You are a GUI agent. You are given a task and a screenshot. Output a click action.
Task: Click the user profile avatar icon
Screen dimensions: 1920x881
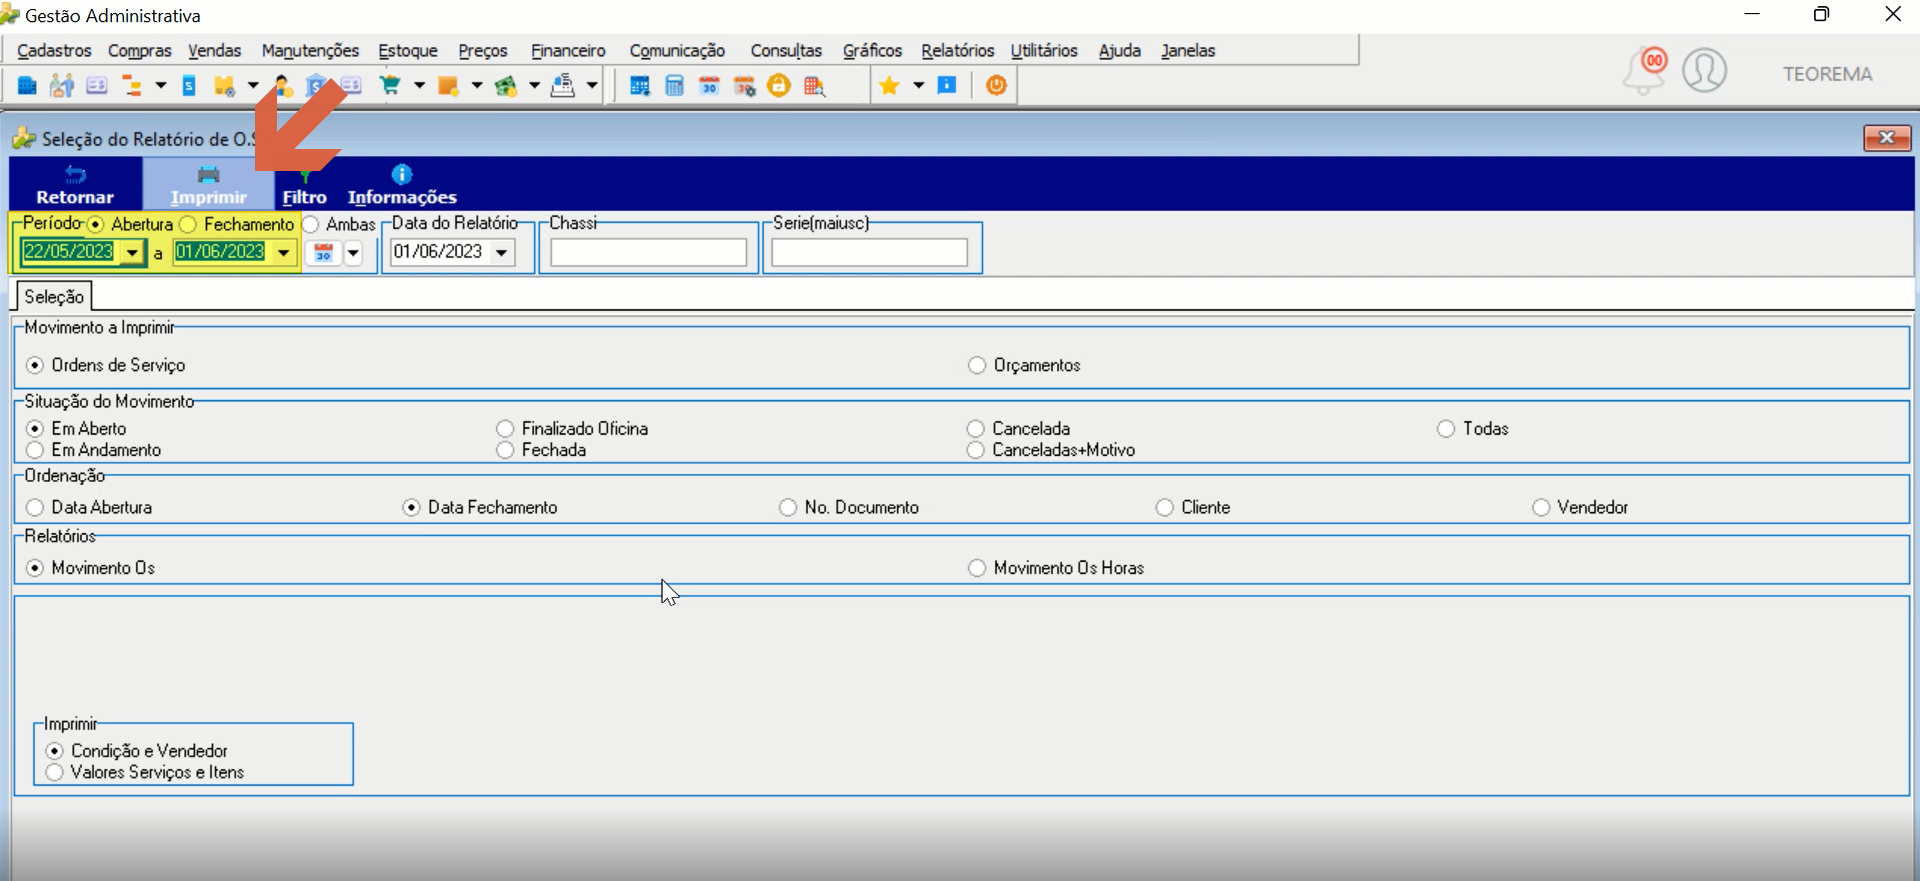1705,71
